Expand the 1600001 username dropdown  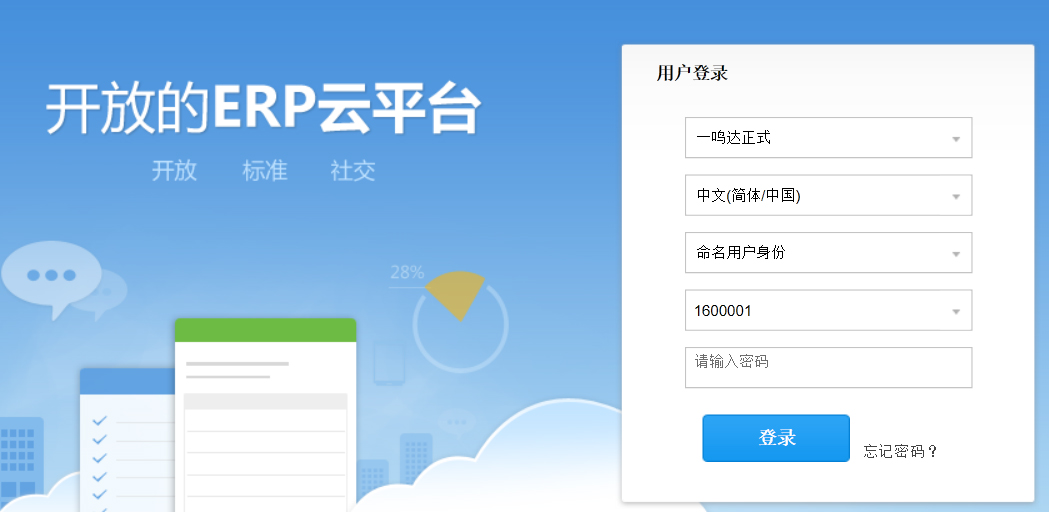click(828, 310)
